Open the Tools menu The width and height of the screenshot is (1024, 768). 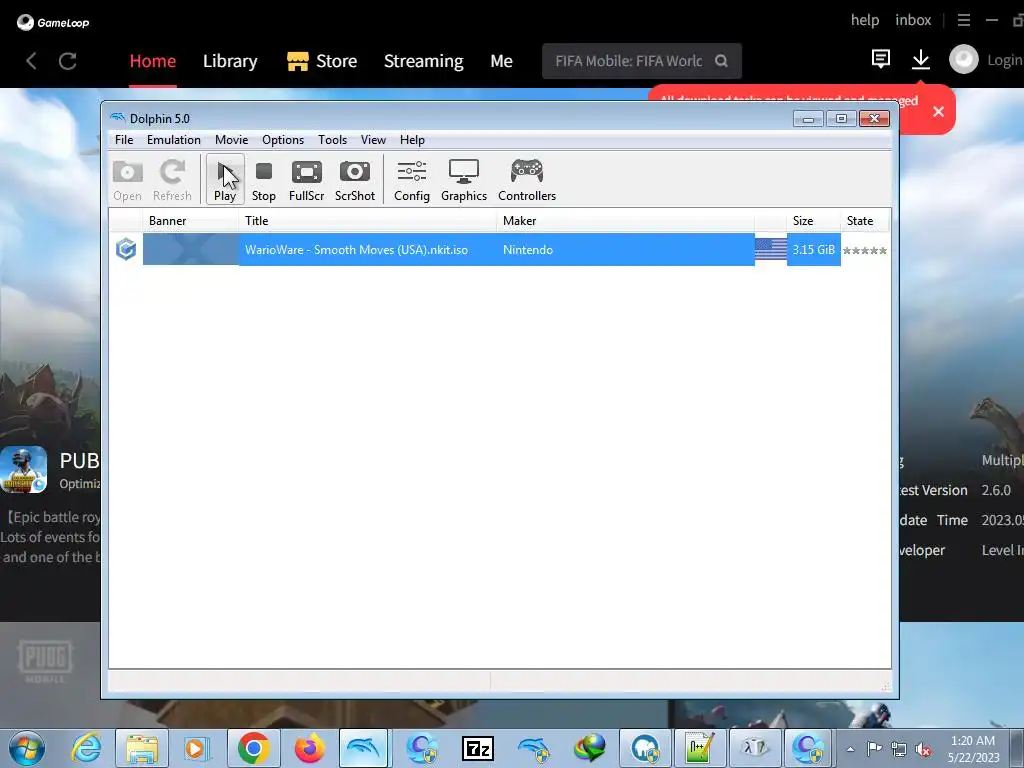coord(332,140)
